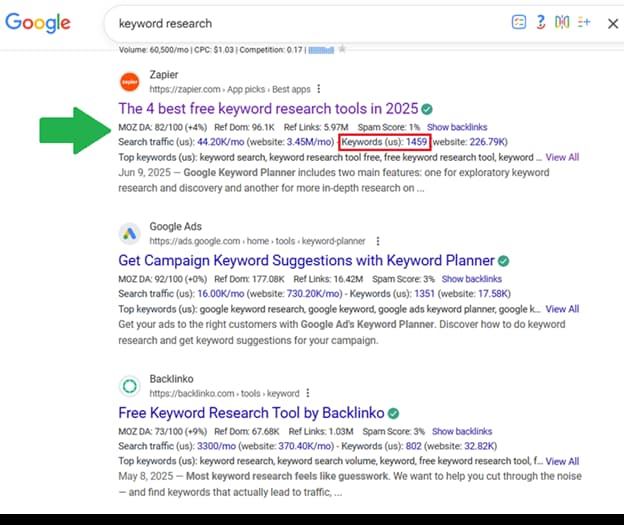Open 'Get Campaign Keyword Suggestions with Keyword Planner'
The width and height of the screenshot is (624, 525).
(x=306, y=260)
